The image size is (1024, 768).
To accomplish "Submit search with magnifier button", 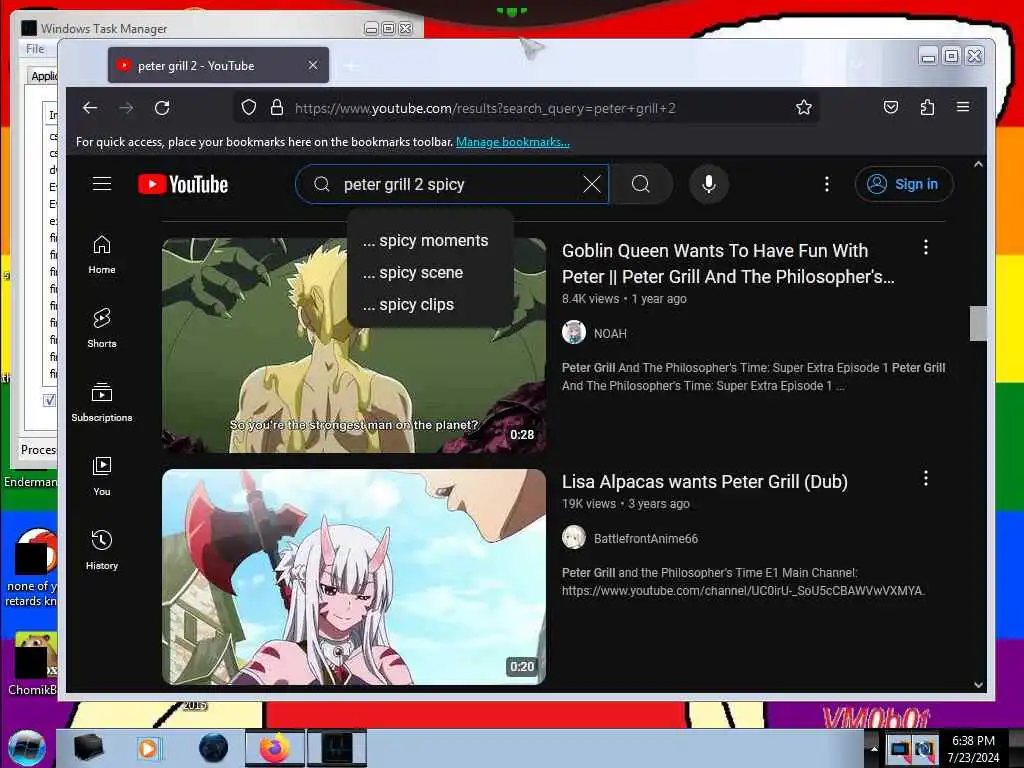I will pos(641,184).
